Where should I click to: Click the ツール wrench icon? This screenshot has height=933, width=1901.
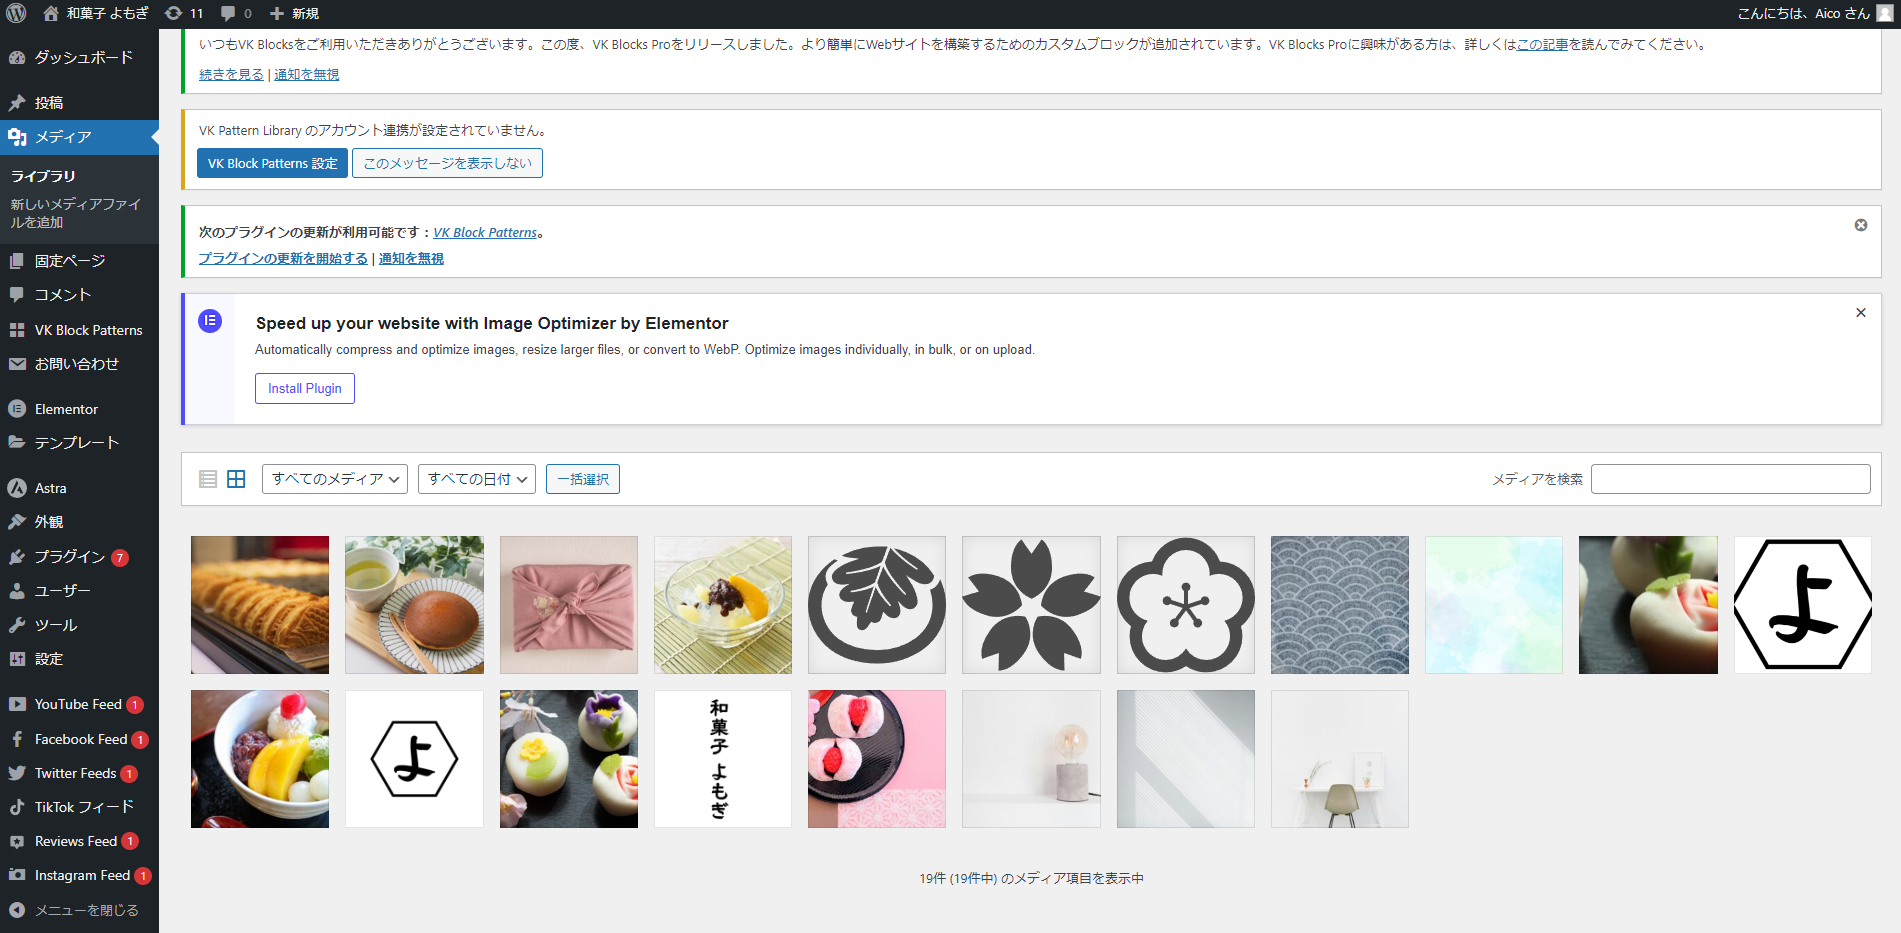(17, 625)
